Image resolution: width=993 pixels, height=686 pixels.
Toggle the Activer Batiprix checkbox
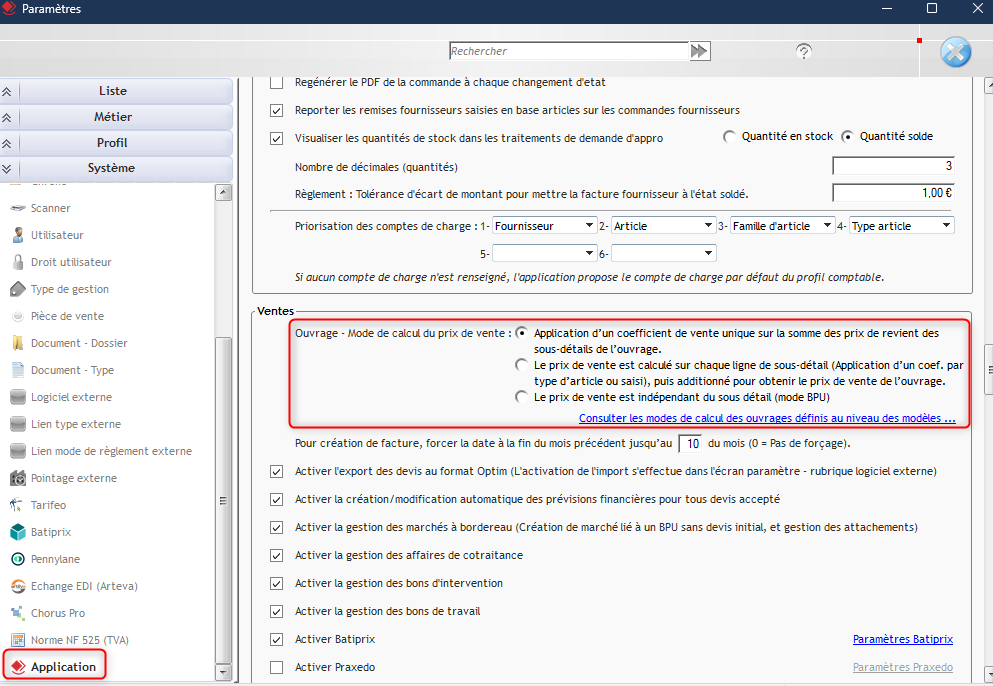(x=277, y=639)
